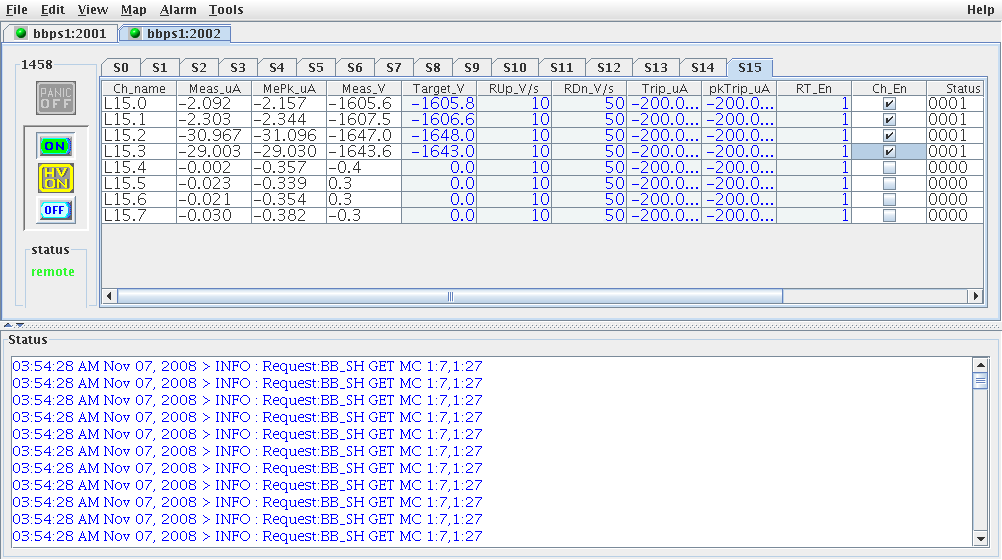
Task: Click table horizontal scrollbar left arrow
Action: (x=109, y=296)
